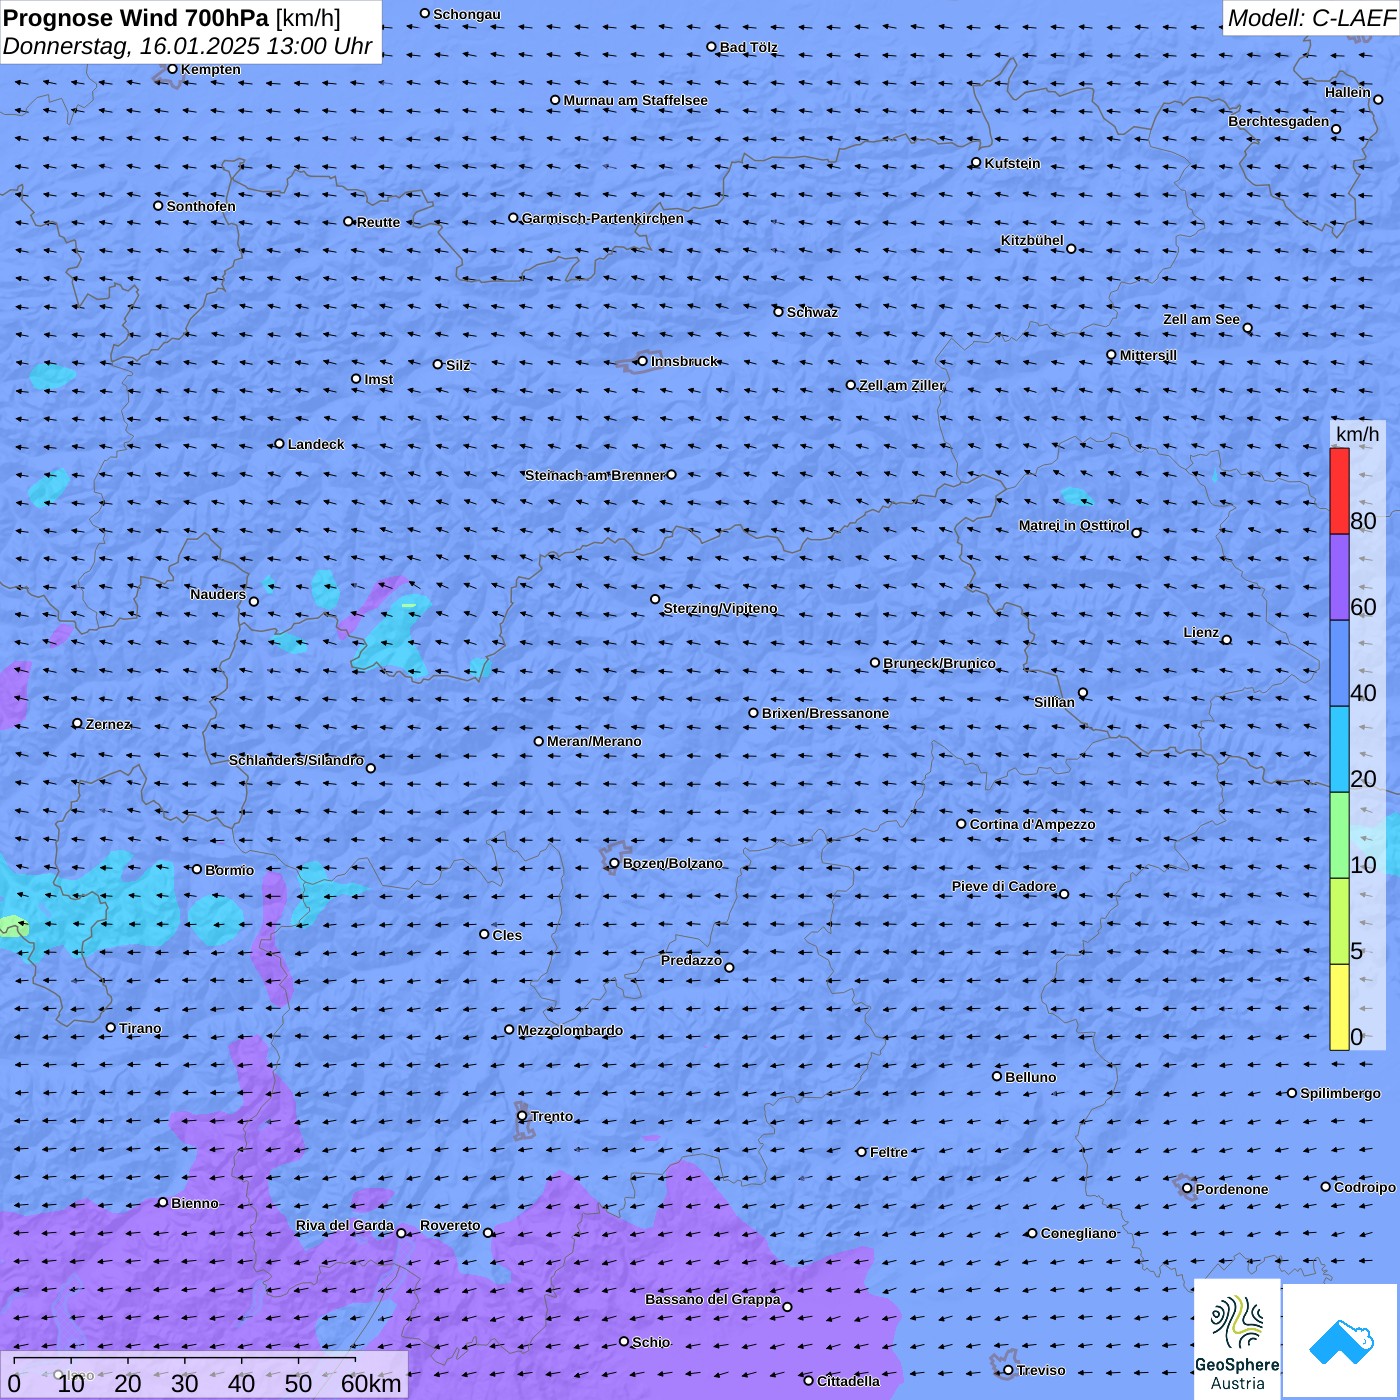Select the purple segment of the wind legend
The height and width of the screenshot is (1400, 1400).
tap(1339, 578)
